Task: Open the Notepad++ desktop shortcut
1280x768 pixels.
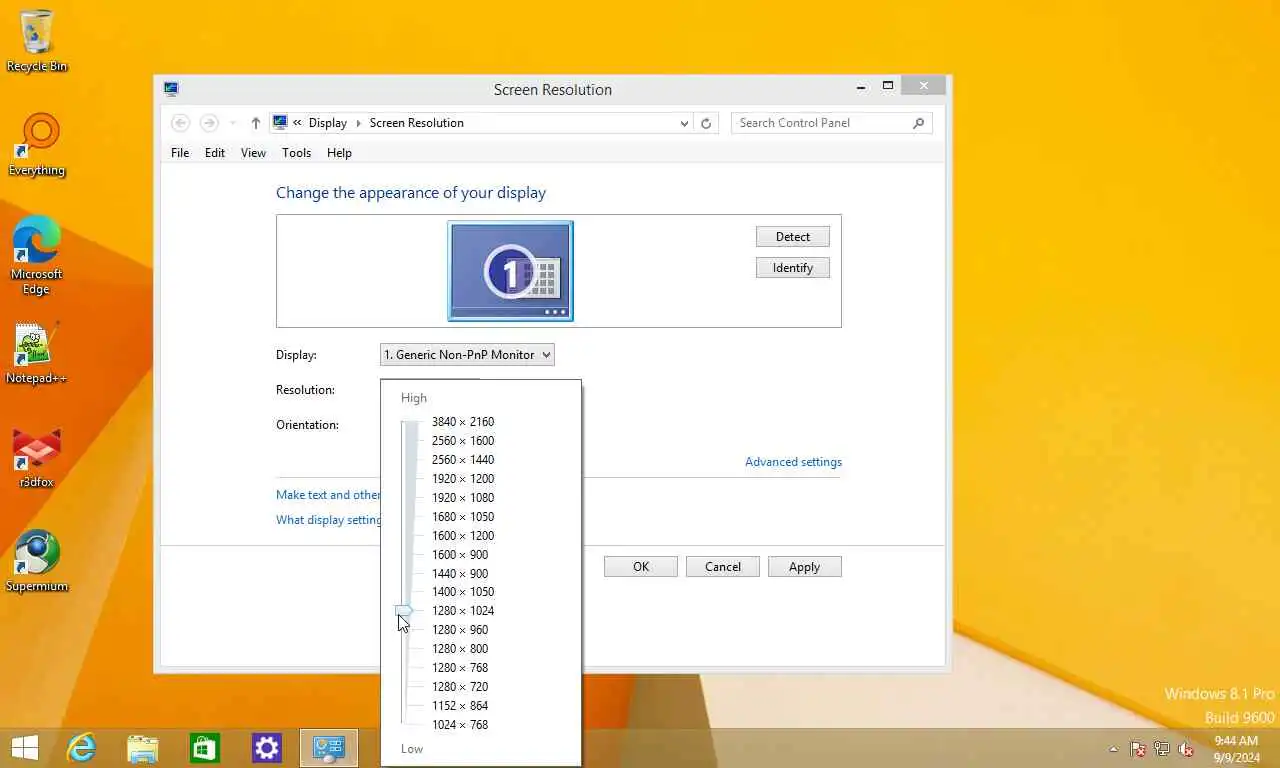Action: (x=37, y=353)
